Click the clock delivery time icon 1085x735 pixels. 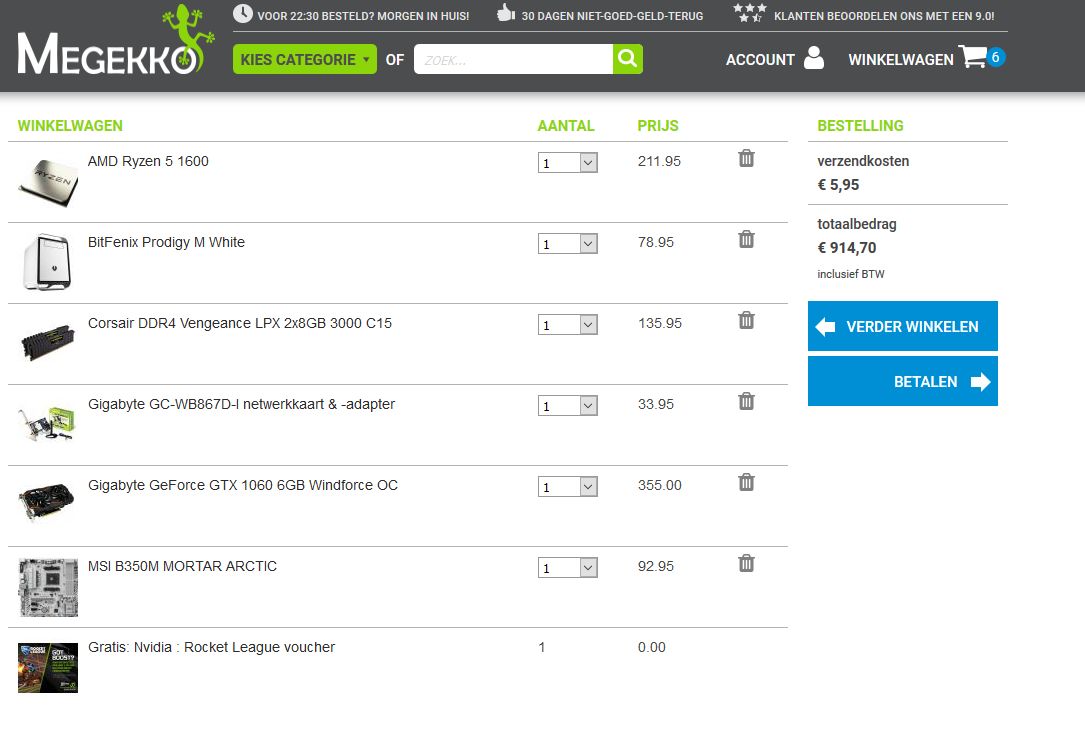click(x=243, y=13)
